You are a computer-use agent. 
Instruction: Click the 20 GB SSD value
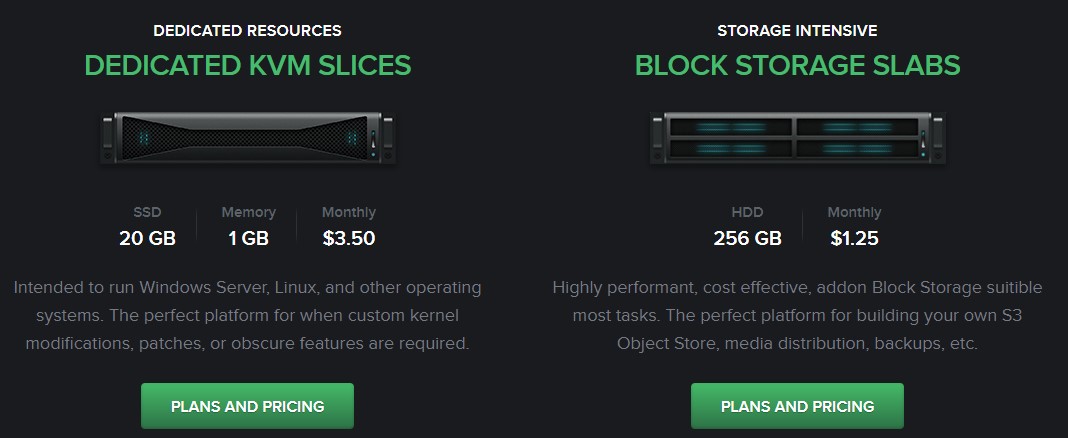tap(147, 238)
